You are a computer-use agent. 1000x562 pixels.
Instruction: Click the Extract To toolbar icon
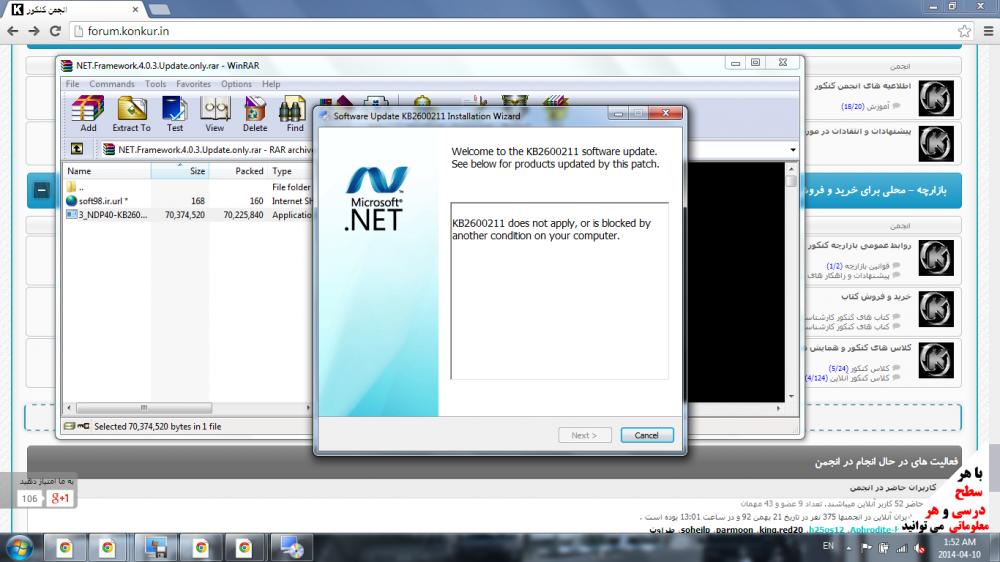[131, 114]
